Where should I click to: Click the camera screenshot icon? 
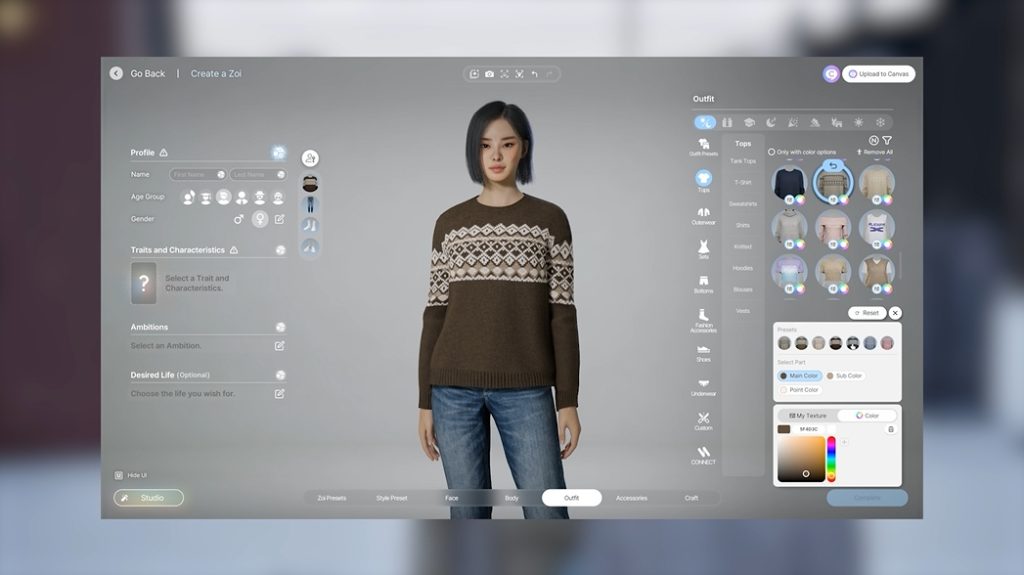pos(489,74)
